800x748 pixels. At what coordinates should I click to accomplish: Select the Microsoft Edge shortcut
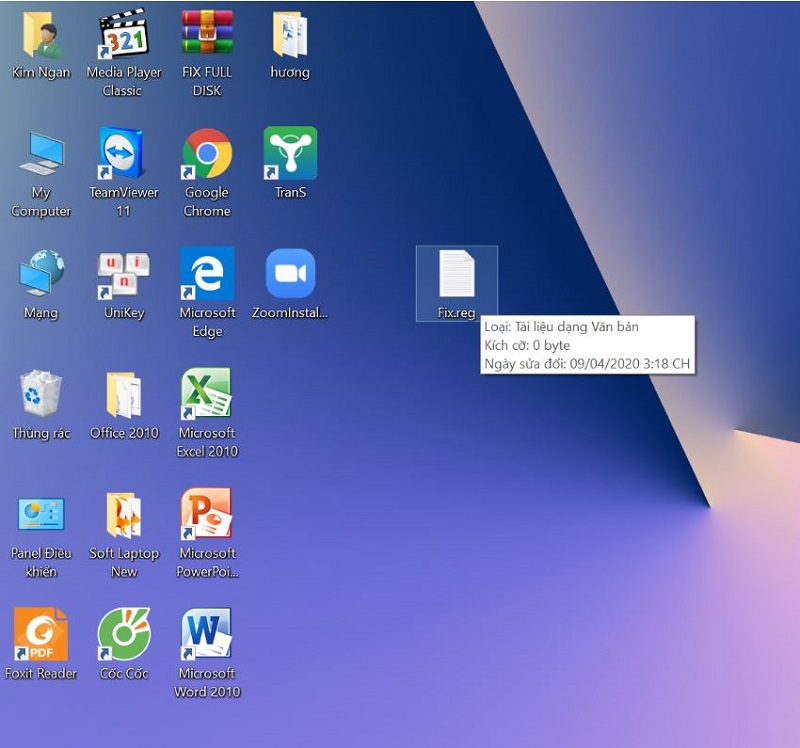[x=207, y=273]
